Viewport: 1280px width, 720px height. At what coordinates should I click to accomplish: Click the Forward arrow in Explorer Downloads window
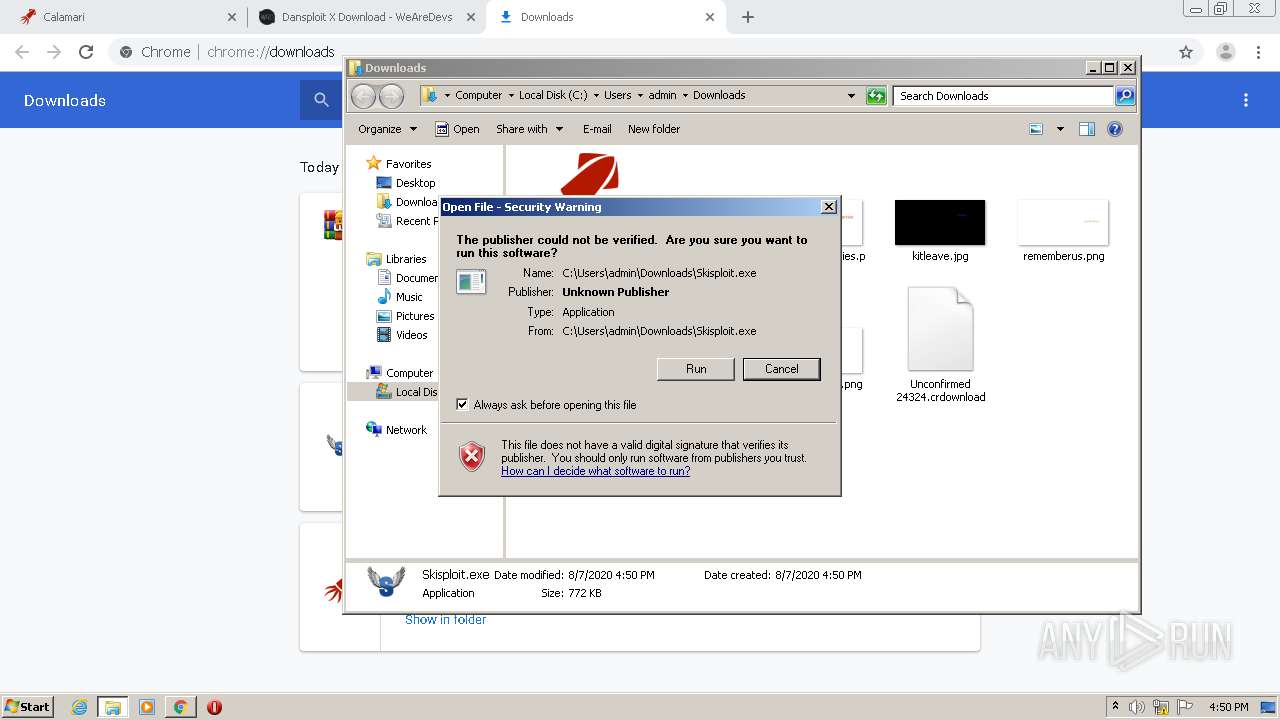(391, 96)
